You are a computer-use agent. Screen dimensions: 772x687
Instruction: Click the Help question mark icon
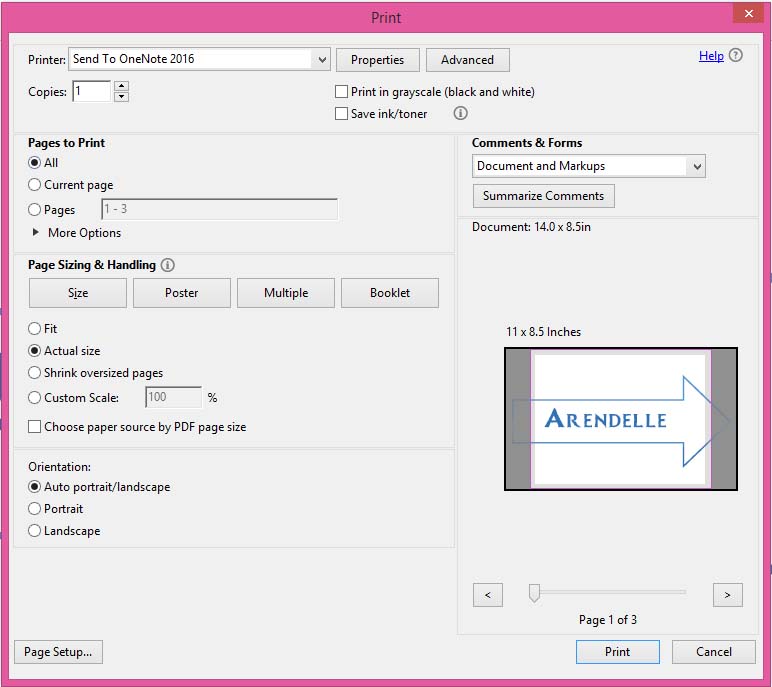tap(736, 56)
